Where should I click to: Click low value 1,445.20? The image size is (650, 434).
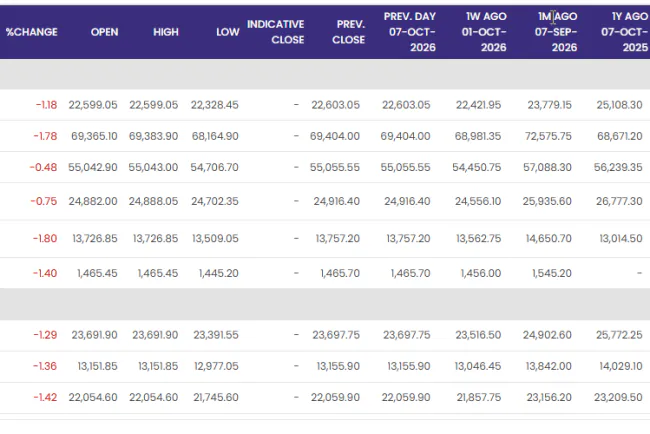pos(218,273)
